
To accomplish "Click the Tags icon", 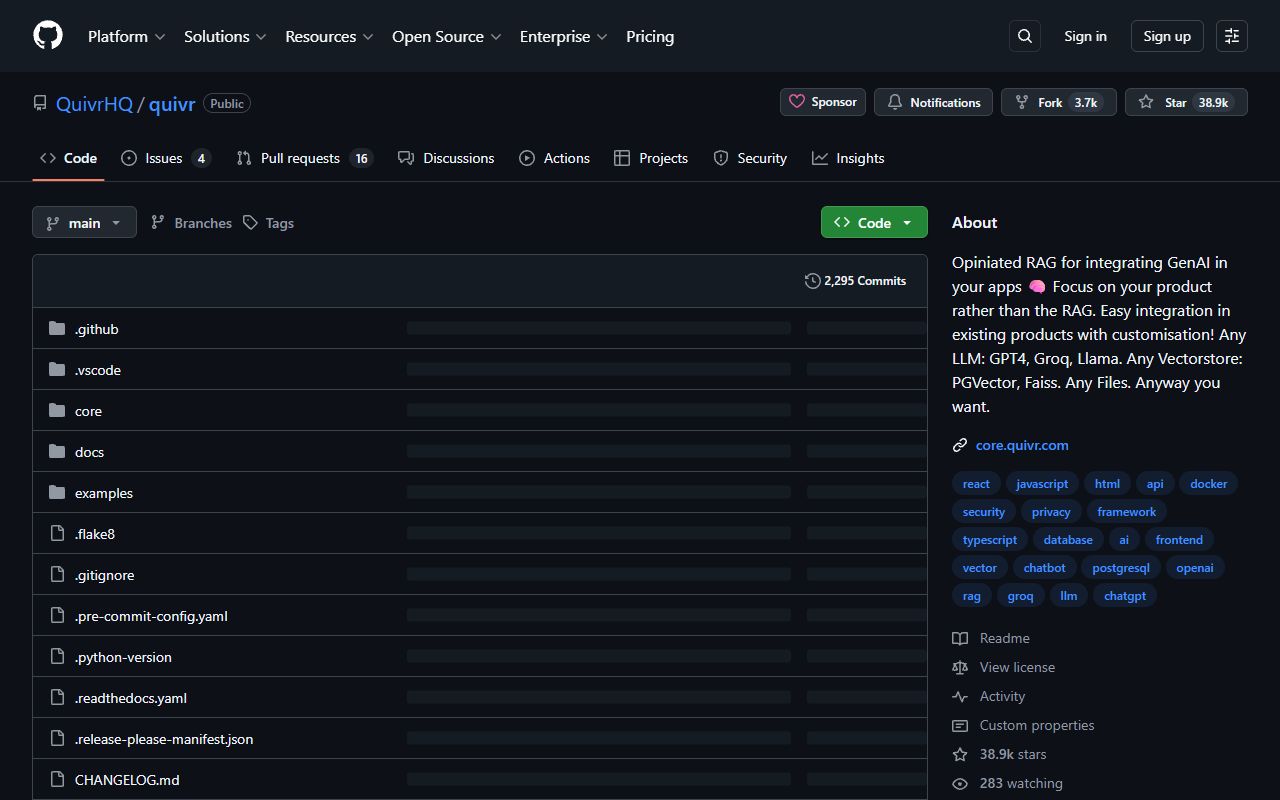I will [250, 222].
